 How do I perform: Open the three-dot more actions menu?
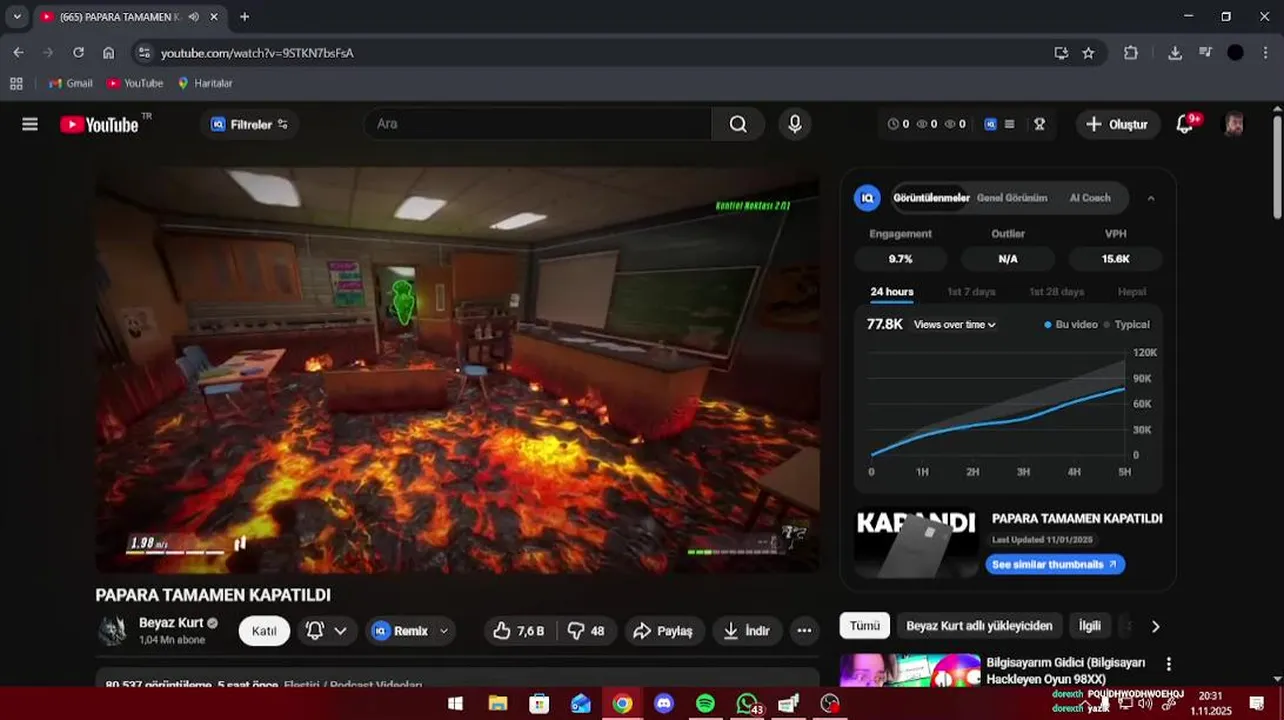coord(804,631)
